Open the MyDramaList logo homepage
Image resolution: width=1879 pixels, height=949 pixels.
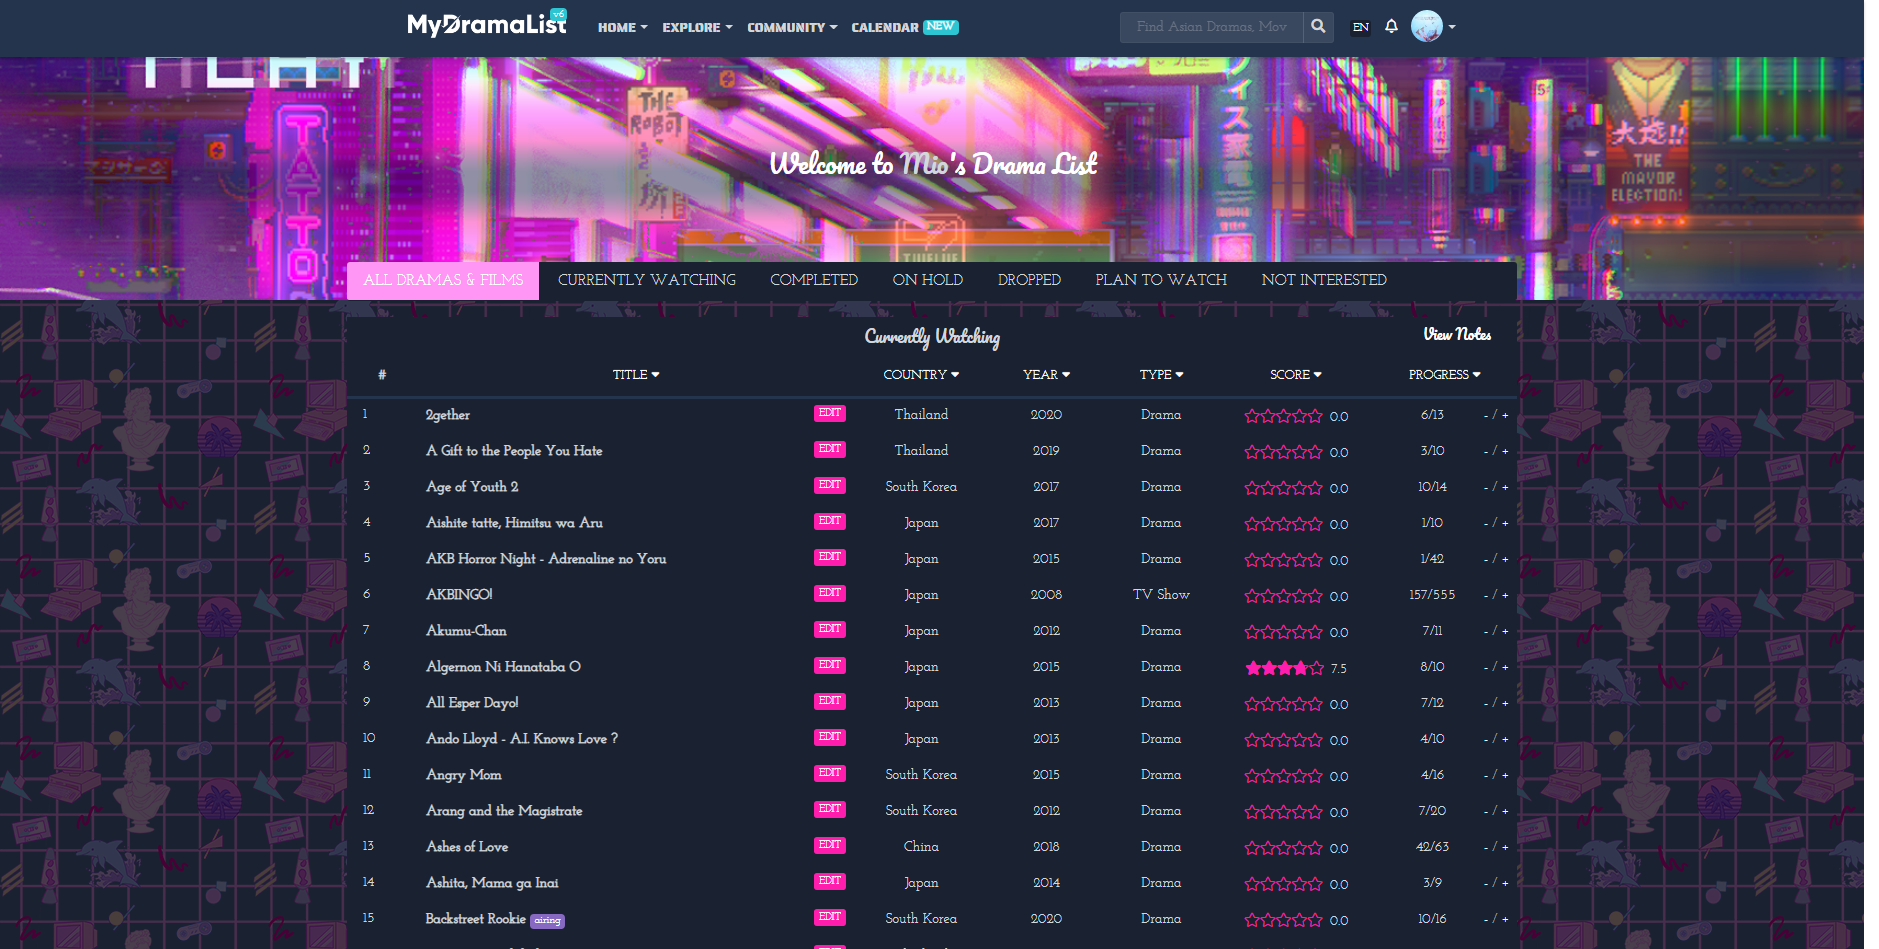[487, 24]
